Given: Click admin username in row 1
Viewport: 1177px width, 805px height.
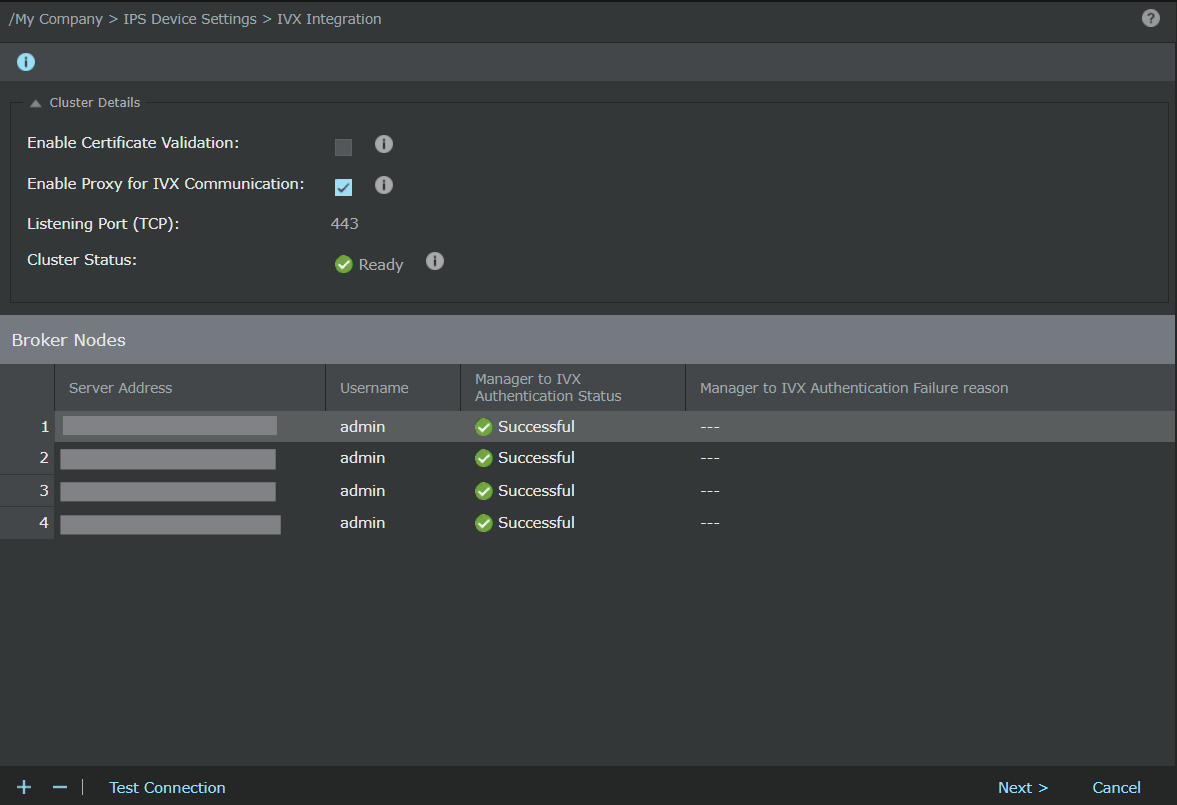Looking at the screenshot, I should (x=363, y=427).
